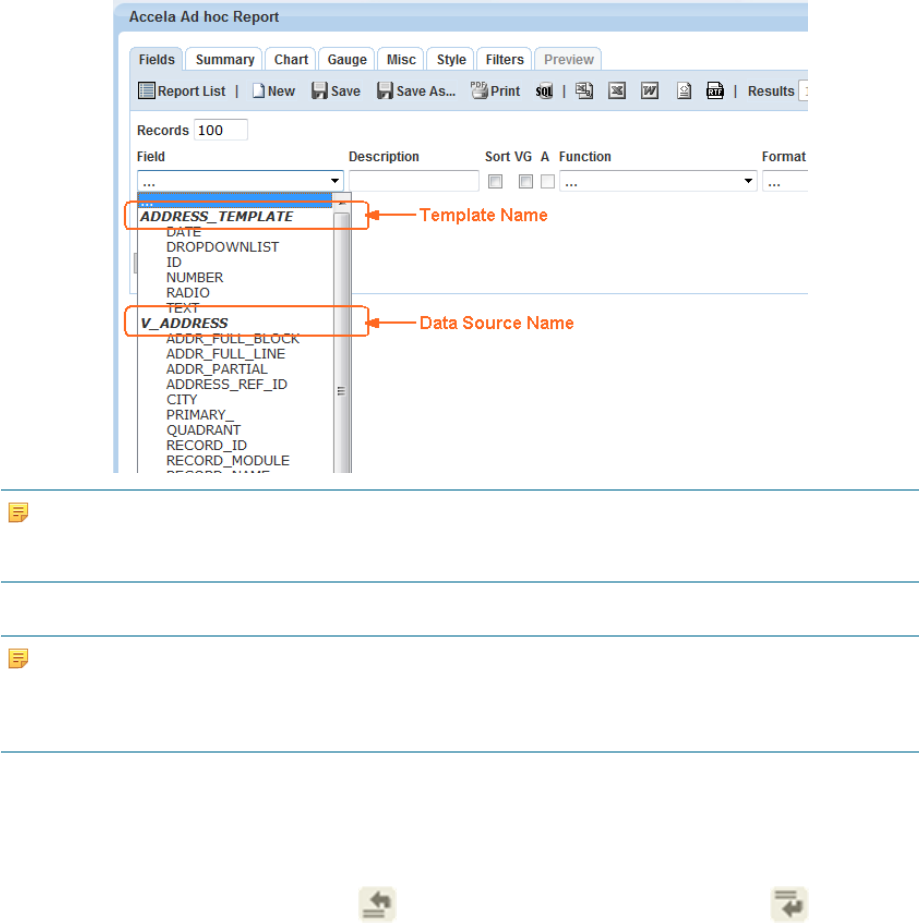Export using the CSV sheet icon
The height and width of the screenshot is (923, 919).
[584, 91]
